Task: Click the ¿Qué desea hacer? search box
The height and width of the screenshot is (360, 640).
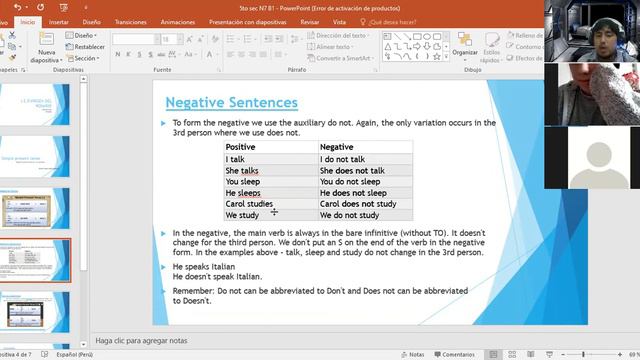Action: (388, 22)
